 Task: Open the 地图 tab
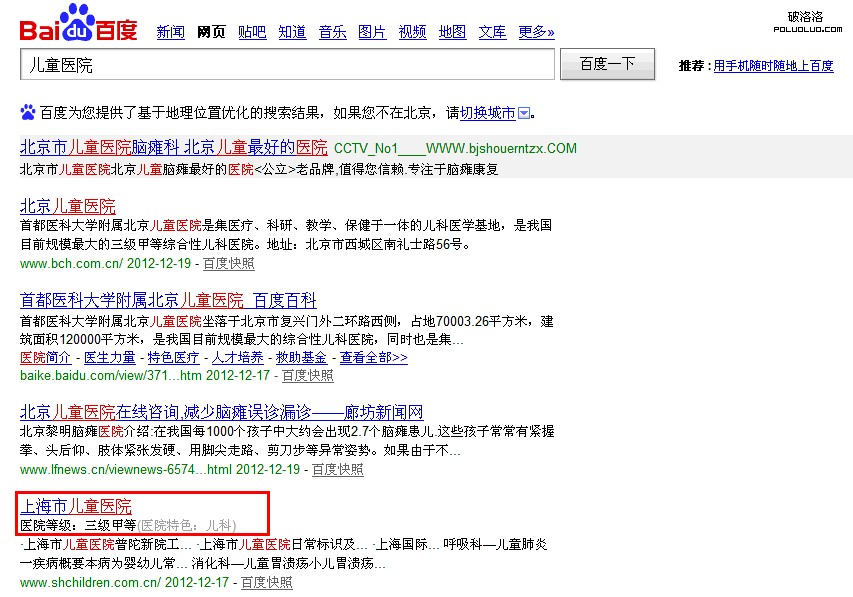click(452, 32)
